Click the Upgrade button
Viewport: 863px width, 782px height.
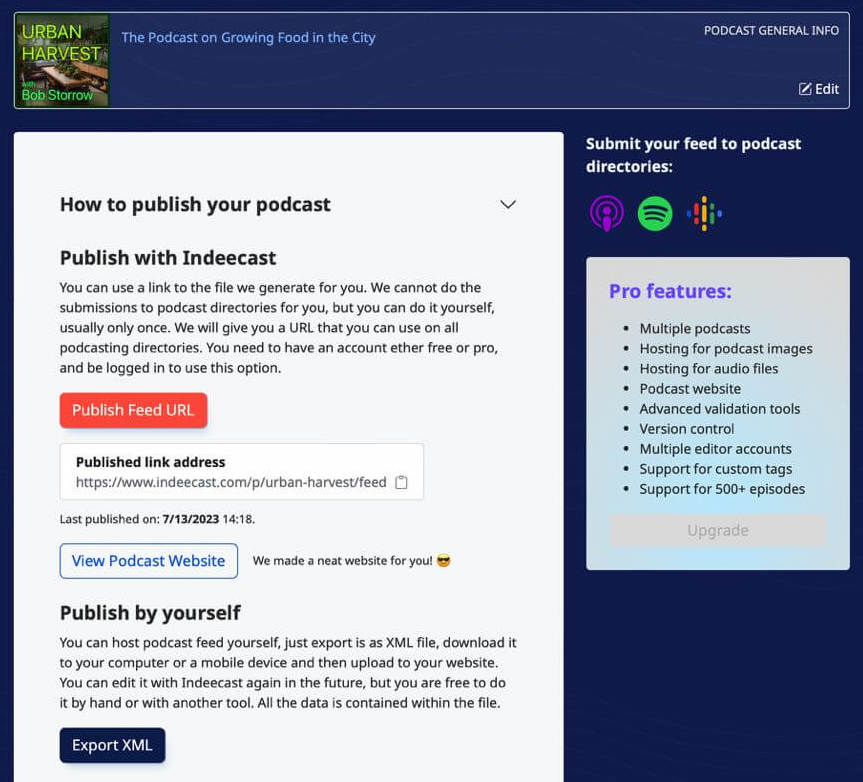point(717,530)
